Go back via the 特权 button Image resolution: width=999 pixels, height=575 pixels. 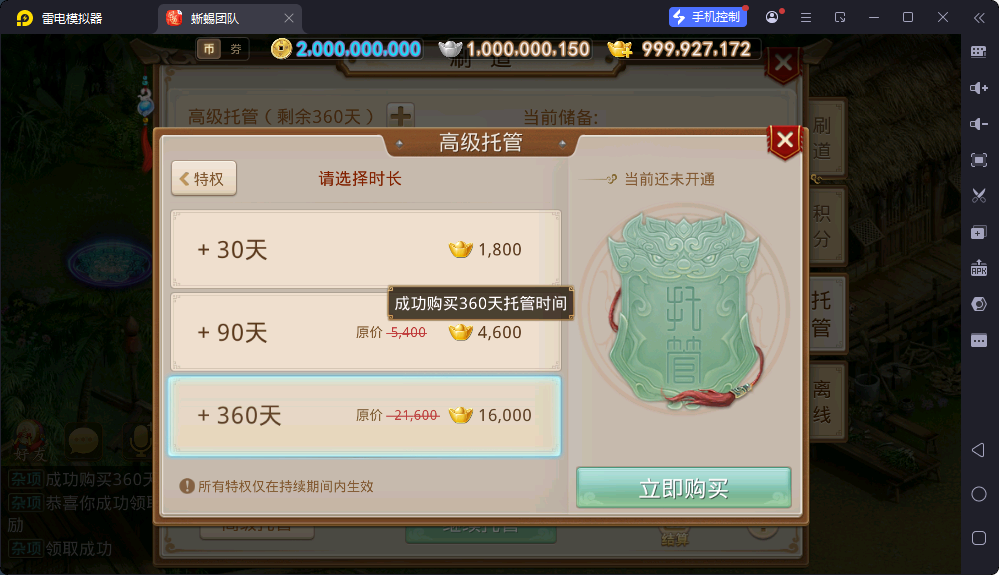[x=204, y=178]
